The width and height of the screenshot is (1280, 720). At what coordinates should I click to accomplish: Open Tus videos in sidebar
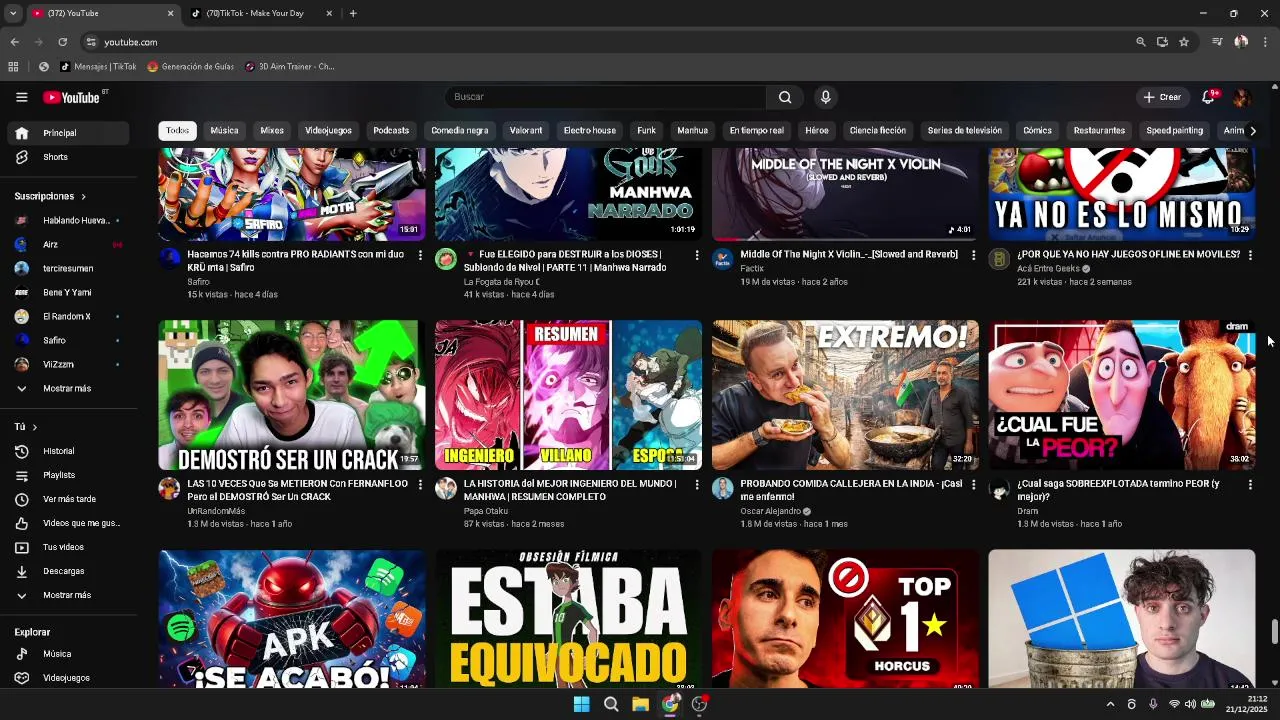pyautogui.click(x=66, y=547)
